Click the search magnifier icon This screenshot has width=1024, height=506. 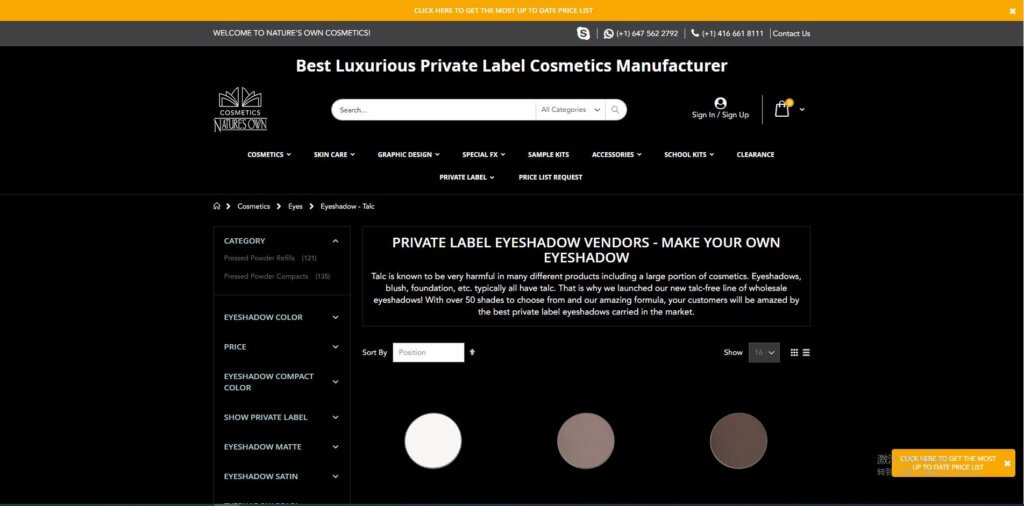point(615,110)
